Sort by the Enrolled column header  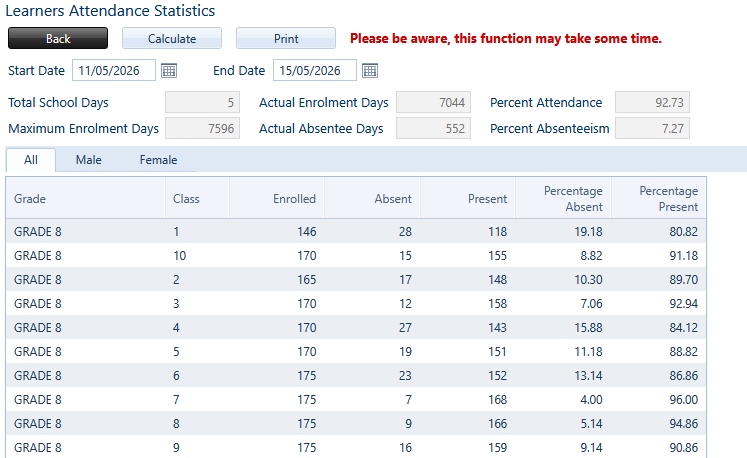277,198
